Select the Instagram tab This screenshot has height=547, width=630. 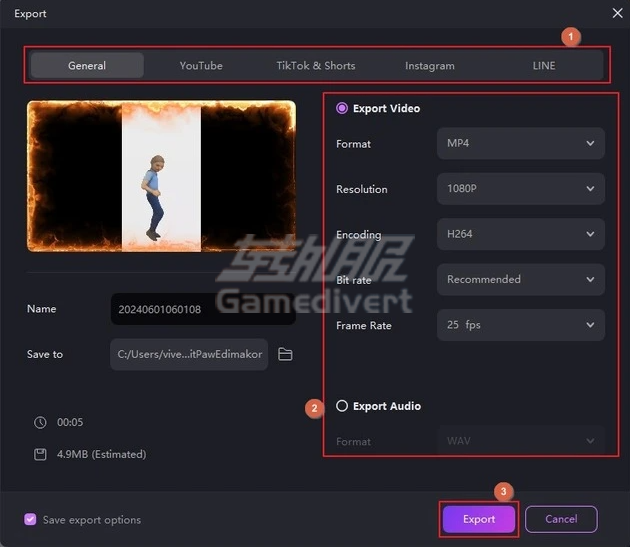pos(430,66)
